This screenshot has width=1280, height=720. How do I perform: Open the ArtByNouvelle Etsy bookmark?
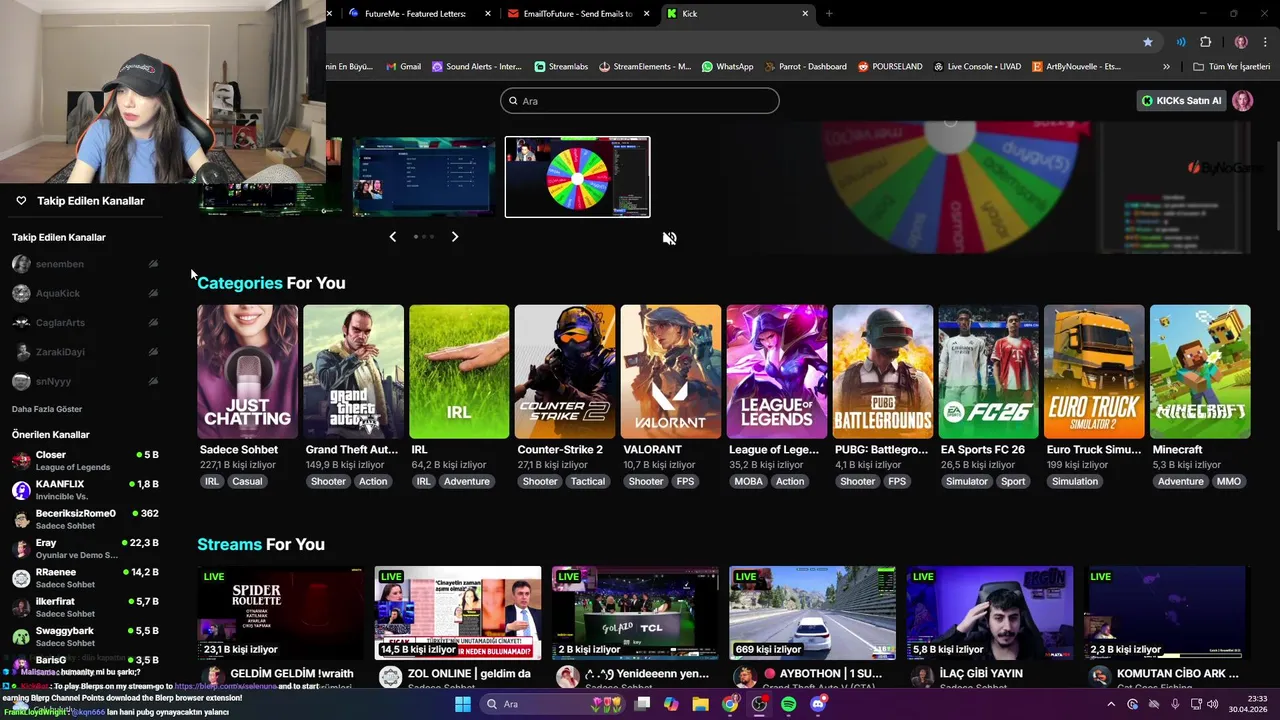pyautogui.click(x=1077, y=66)
